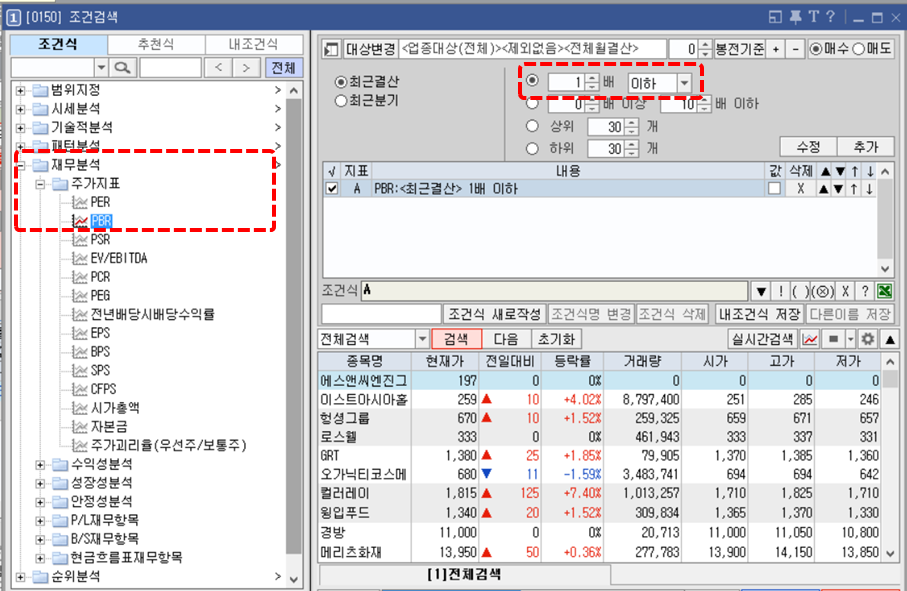
Task: Open the 전체검색 dropdown
Action: [422, 339]
